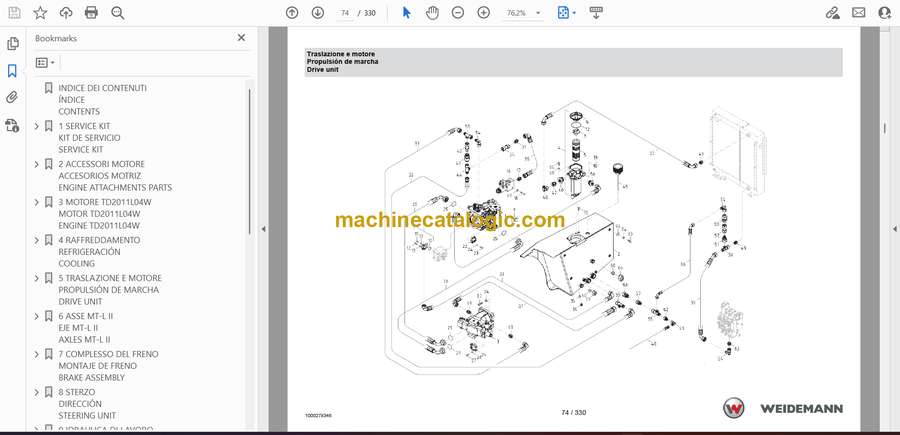Click the Drive unit page heading
This screenshot has width=900, height=435.
click(x=322, y=69)
